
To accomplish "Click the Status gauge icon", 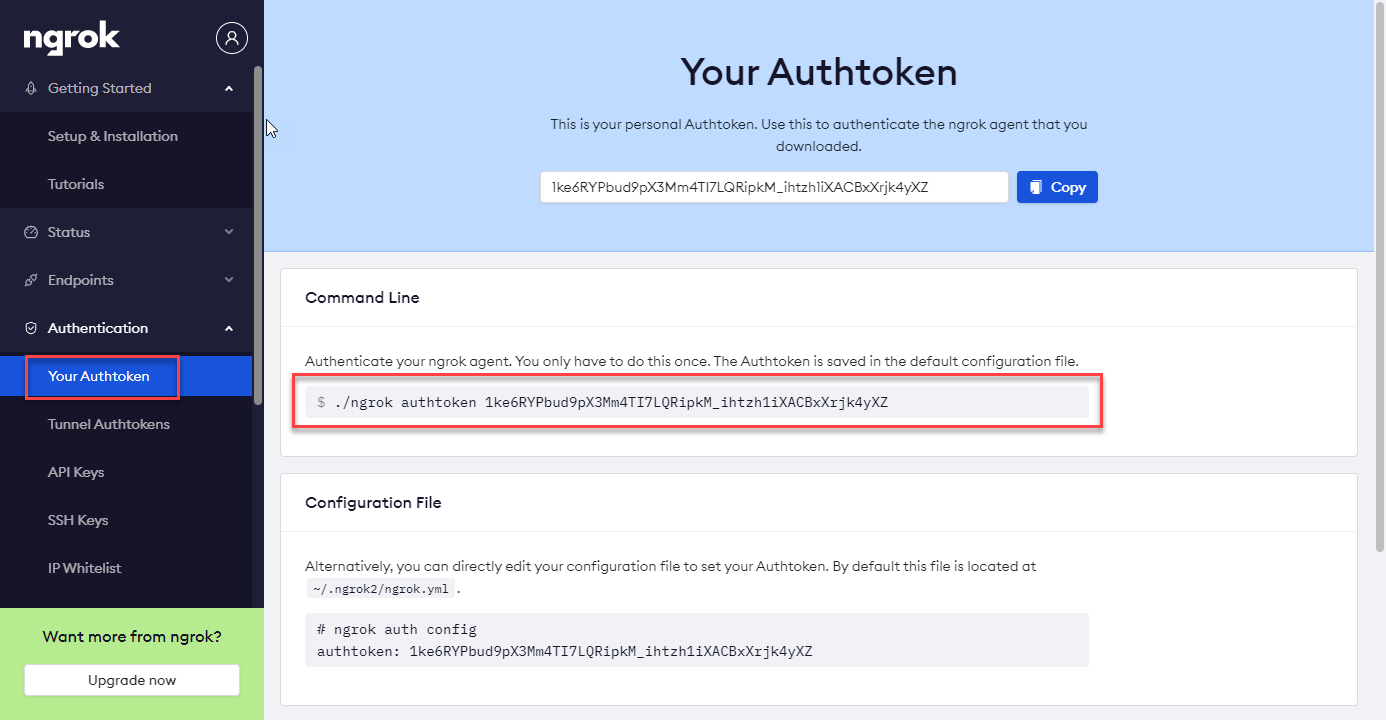I will (31, 232).
